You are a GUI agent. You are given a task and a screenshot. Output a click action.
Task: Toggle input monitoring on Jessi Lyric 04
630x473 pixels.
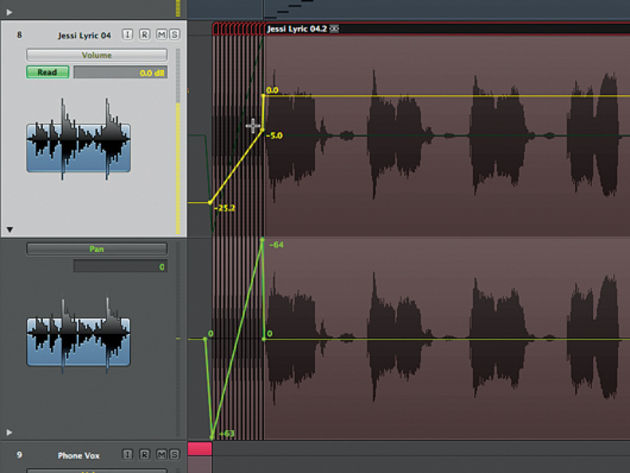[127, 35]
